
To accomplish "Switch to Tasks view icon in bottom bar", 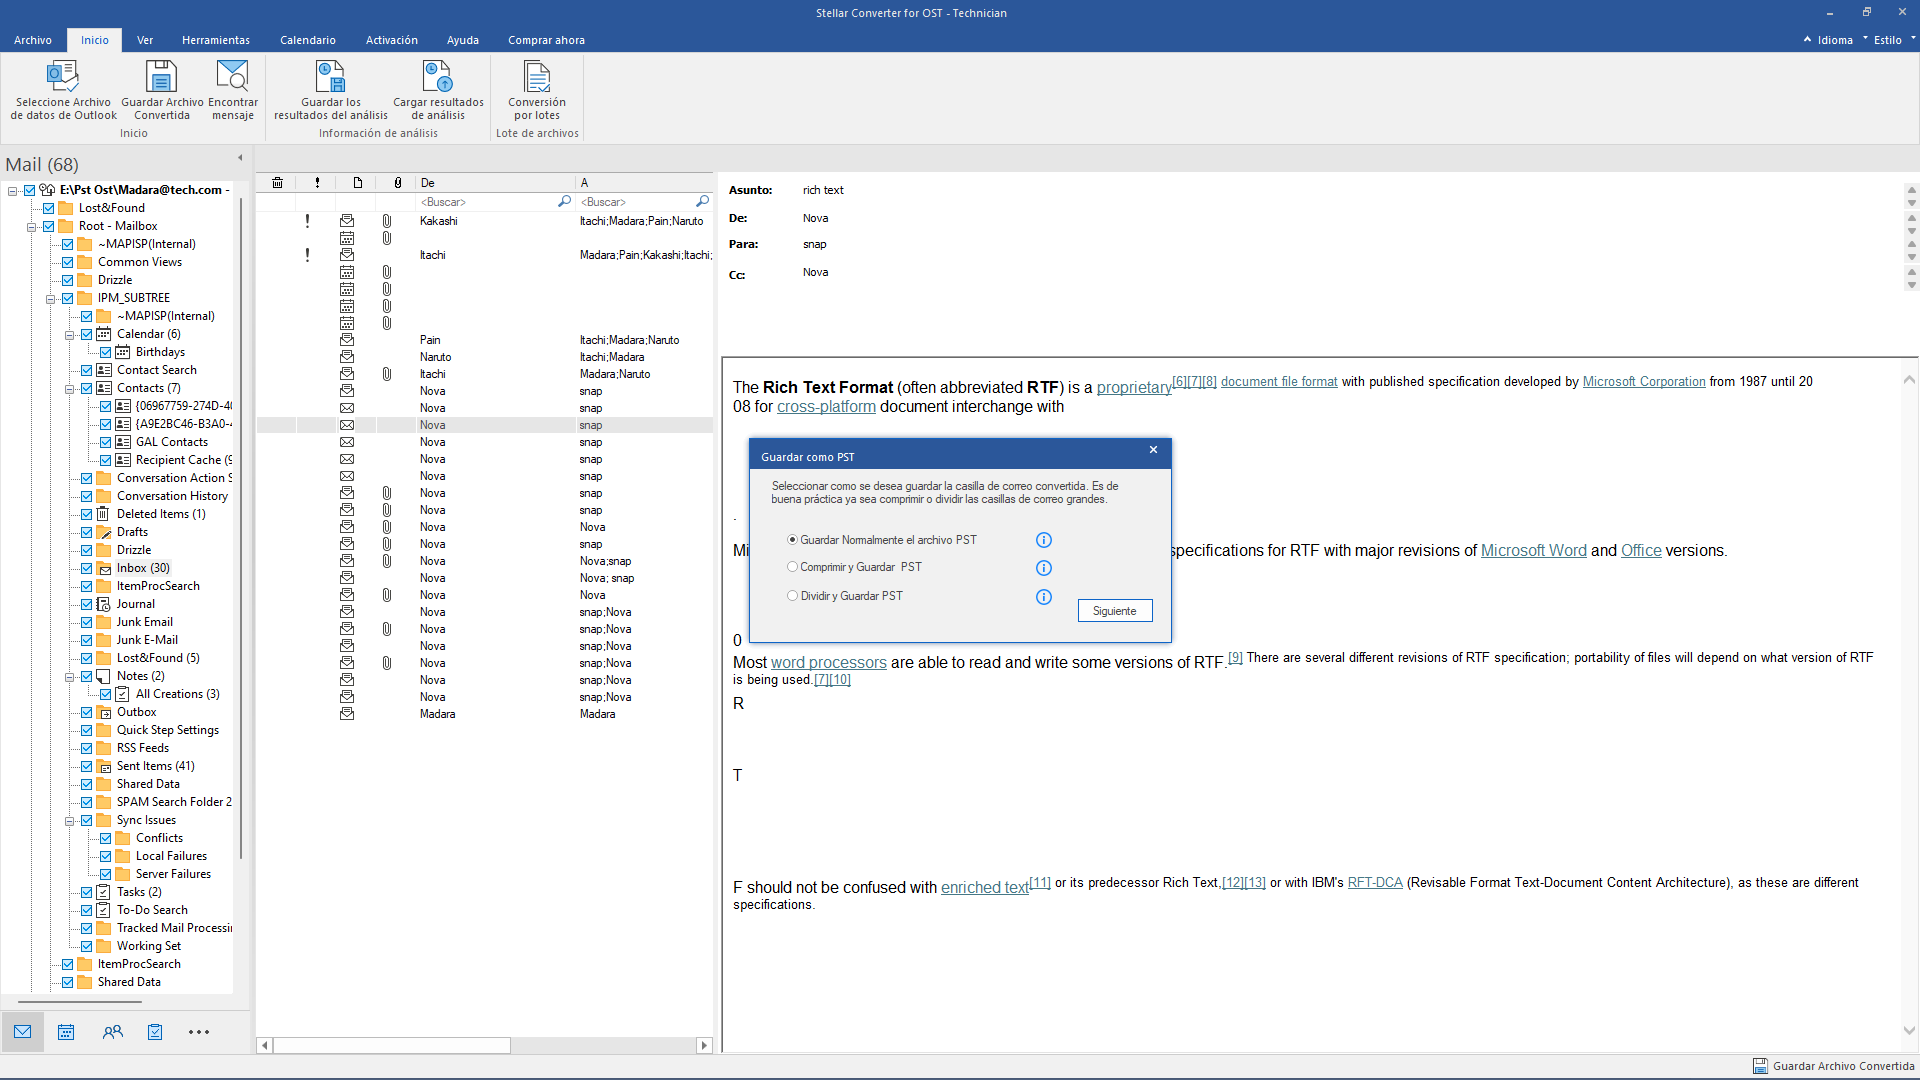I will [155, 1032].
